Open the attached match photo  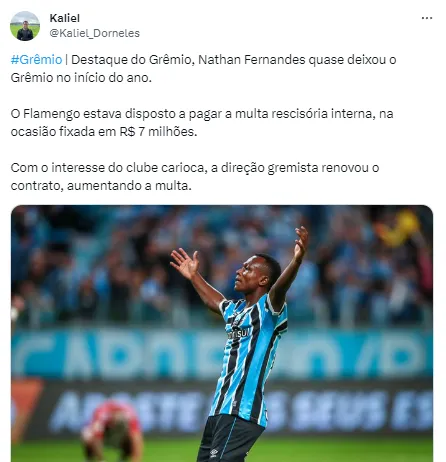[x=222, y=333]
